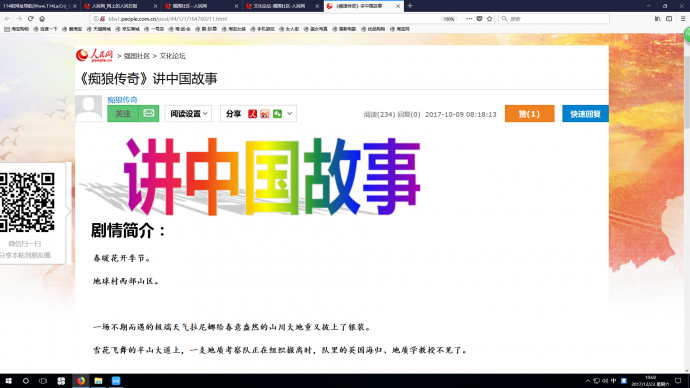Viewport: 690px width, 388px height.
Task: Reset the 150% zoom level badge
Action: click(448, 19)
